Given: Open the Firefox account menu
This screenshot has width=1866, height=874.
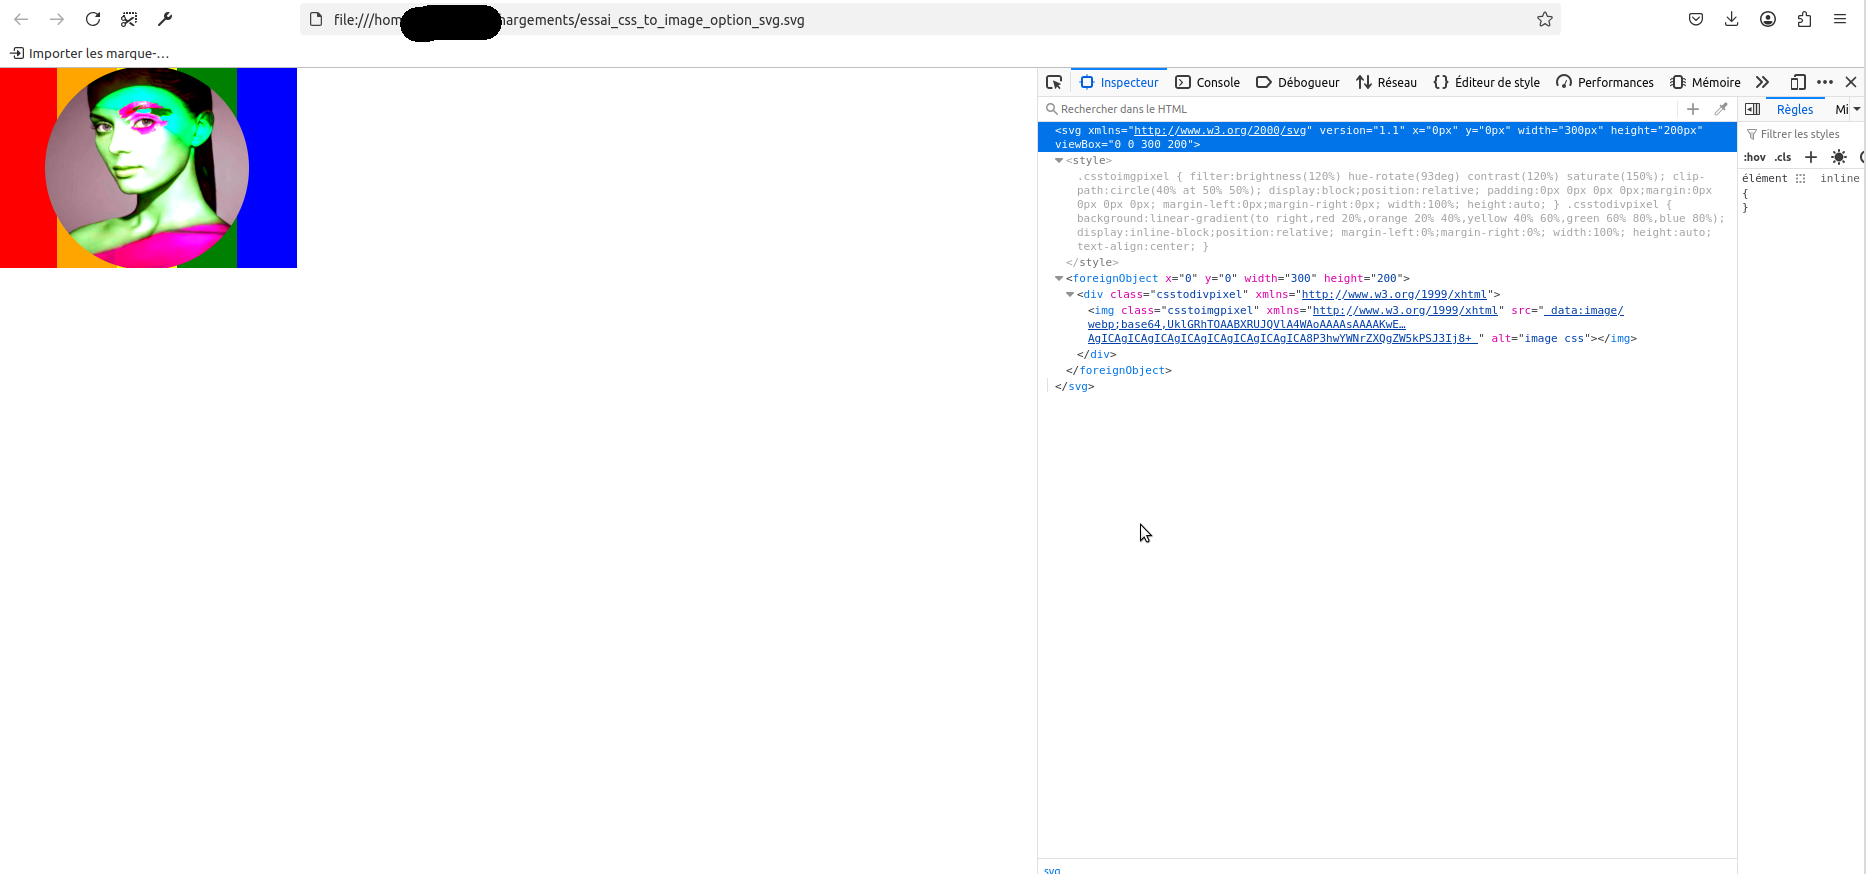Looking at the screenshot, I should pyautogui.click(x=1768, y=19).
